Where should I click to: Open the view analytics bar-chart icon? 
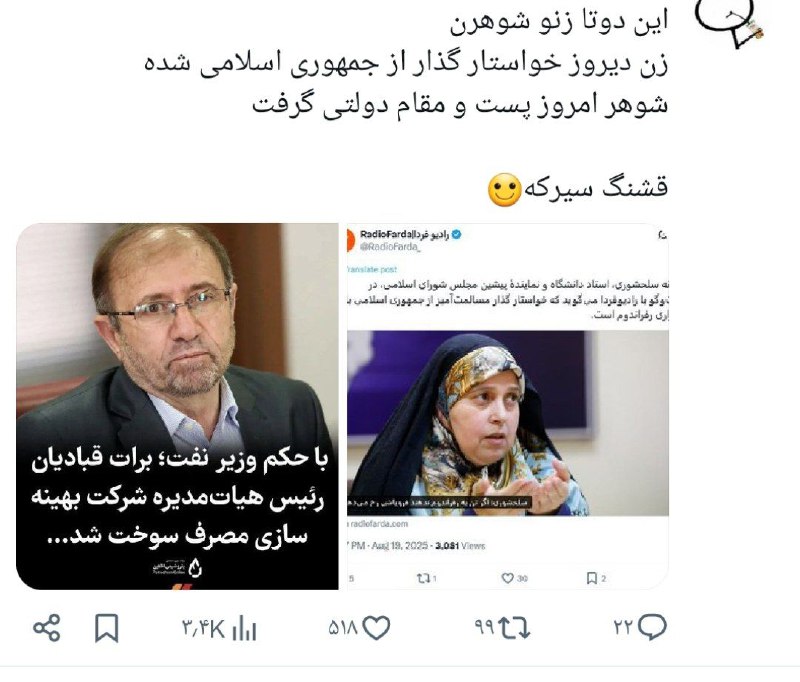point(244,628)
